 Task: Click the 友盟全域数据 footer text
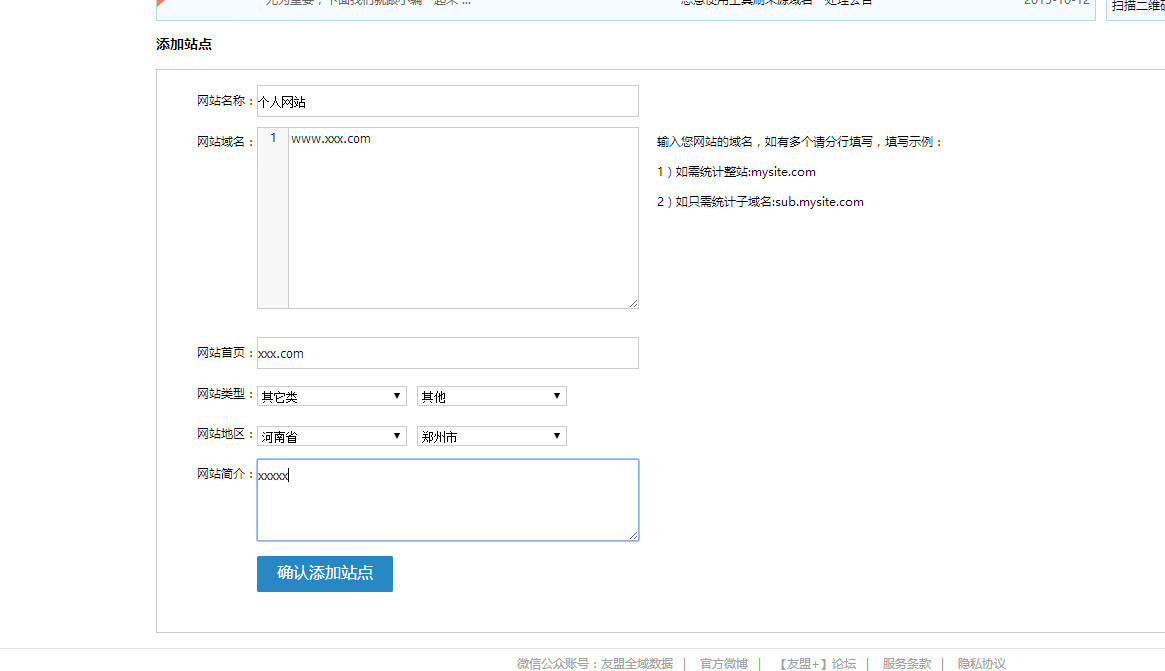pyautogui.click(x=640, y=663)
